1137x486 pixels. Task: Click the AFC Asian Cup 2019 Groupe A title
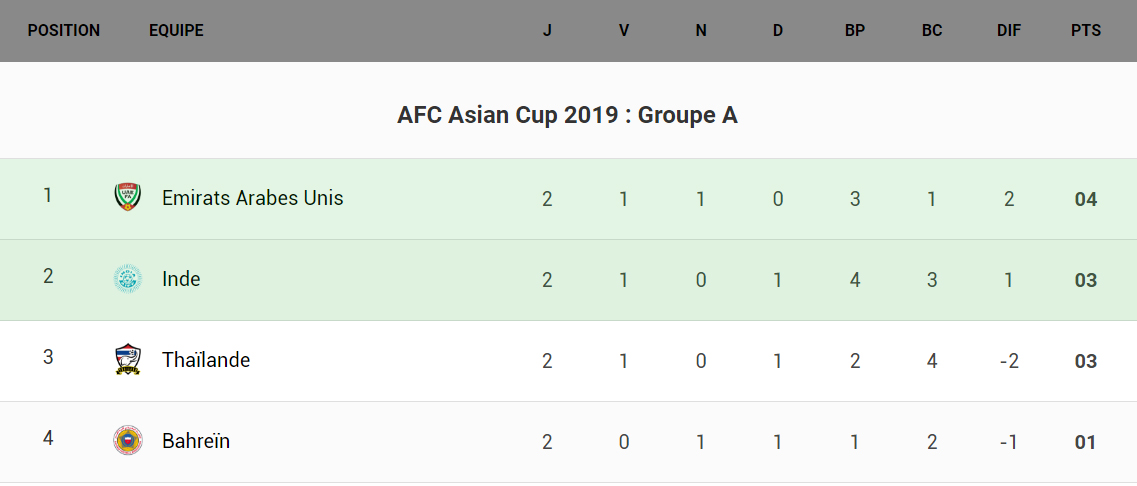(x=567, y=115)
